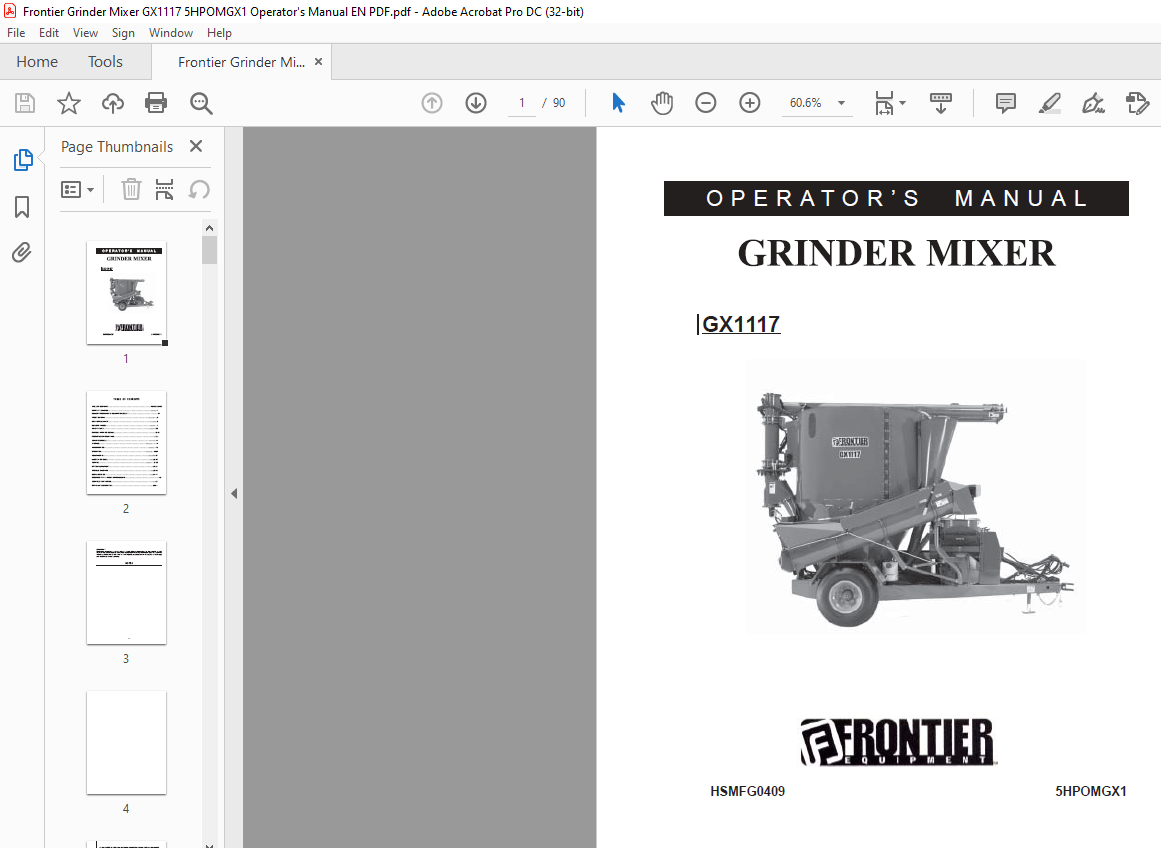Go to previous page arrow
1161x848 pixels.
432,103
